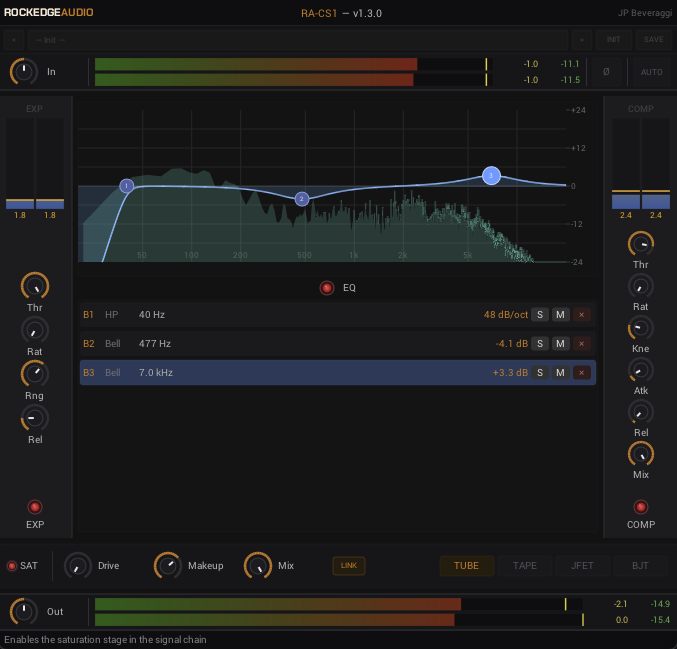Toggle the EXP enable LED
The width and height of the screenshot is (677, 649).
tap(35, 507)
